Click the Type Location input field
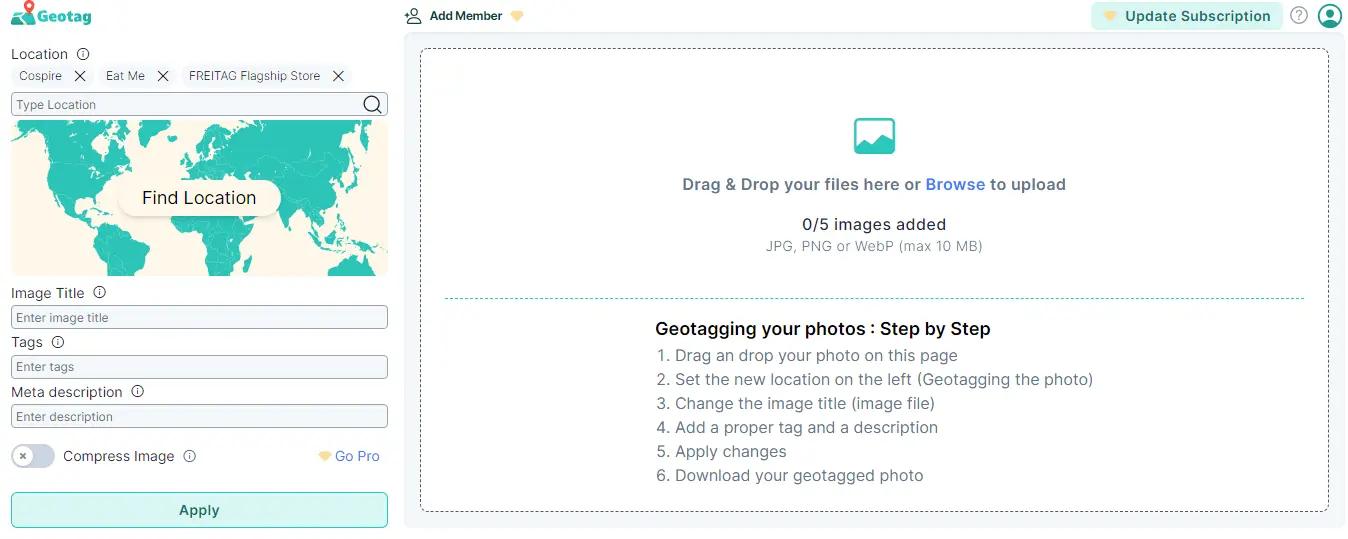Image resolution: width=1348 pixels, height=539 pixels. (x=185, y=104)
